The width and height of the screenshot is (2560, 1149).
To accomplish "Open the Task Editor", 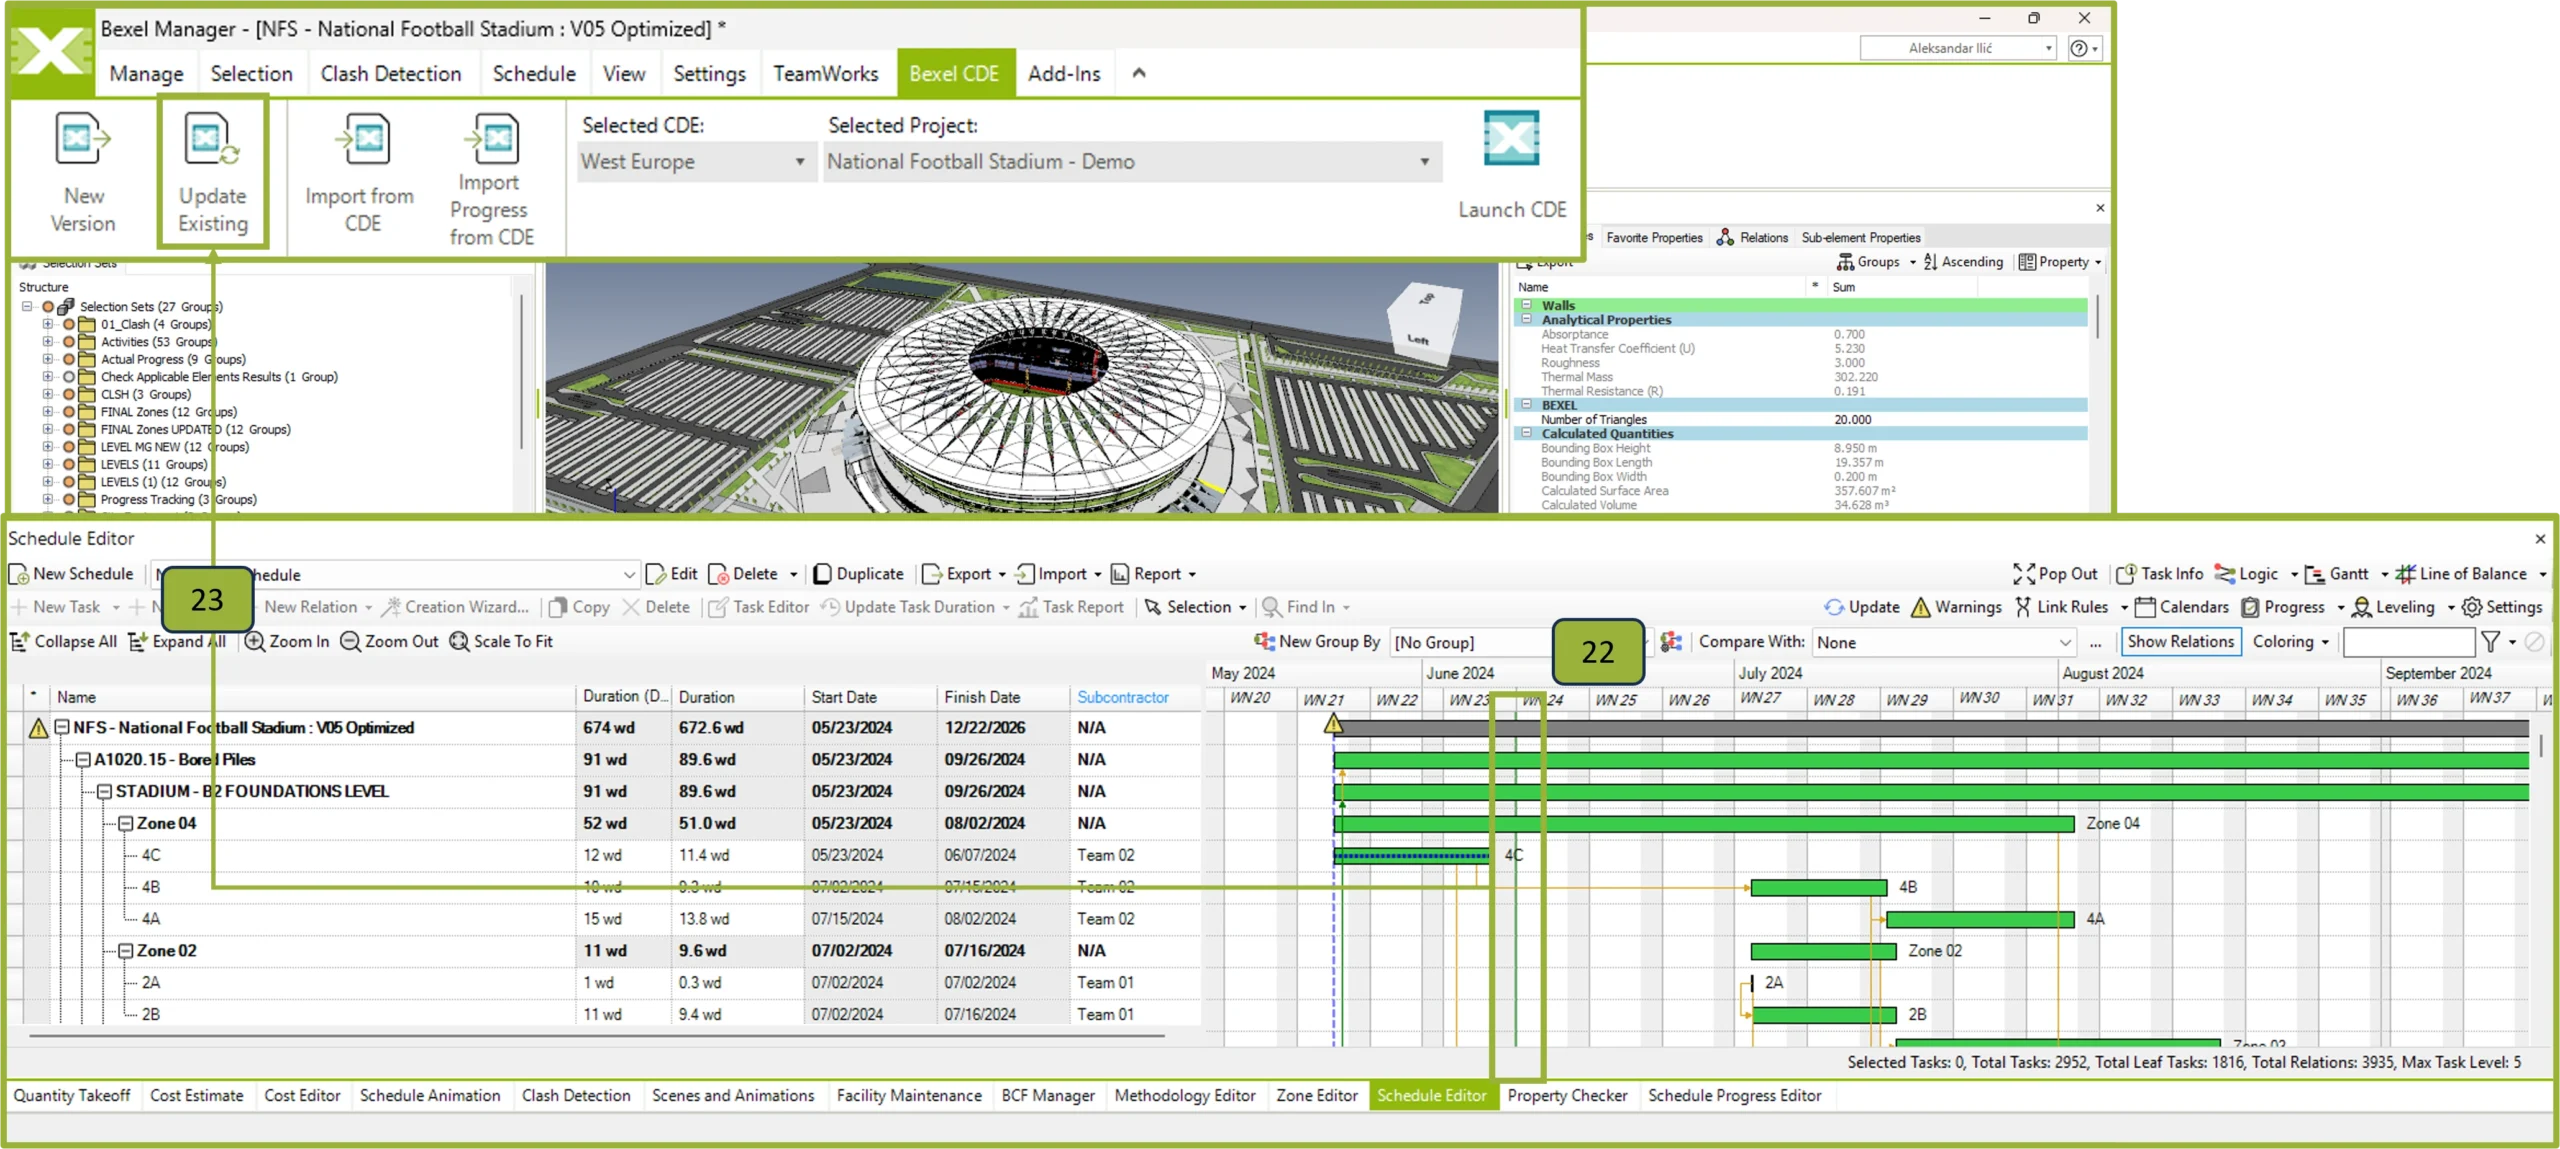I will (x=759, y=607).
